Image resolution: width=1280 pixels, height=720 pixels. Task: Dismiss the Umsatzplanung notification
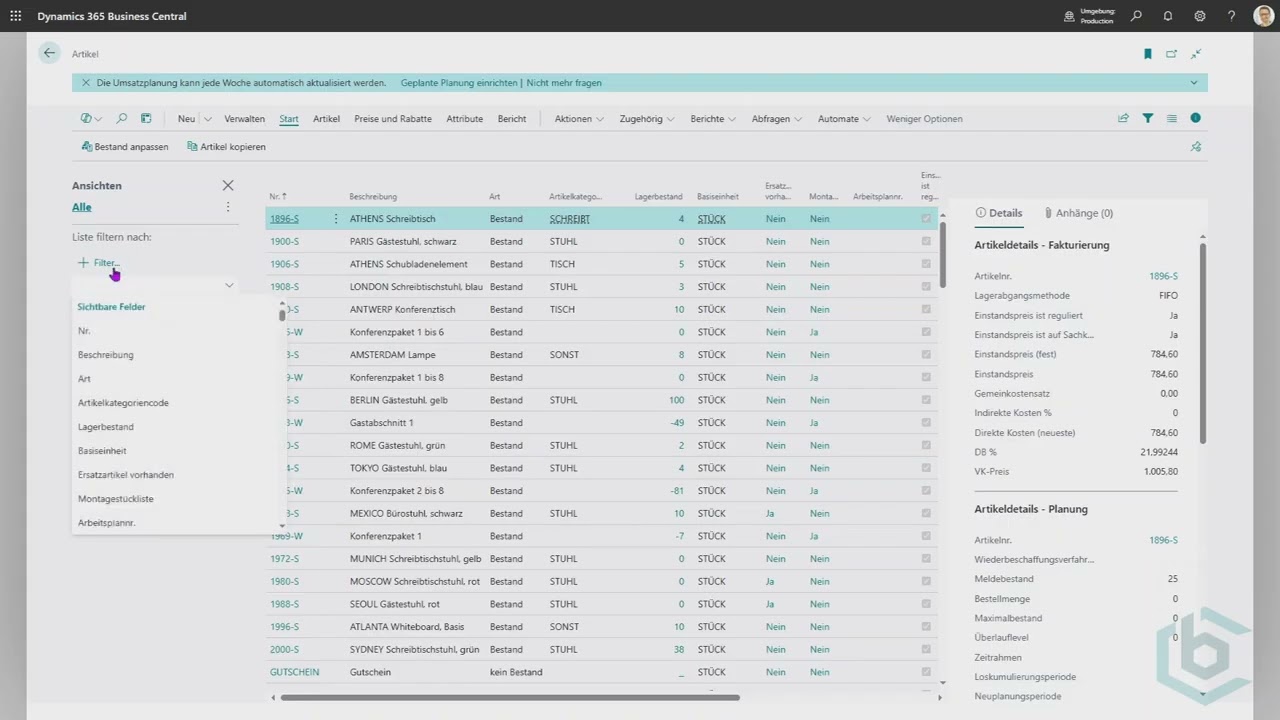86,83
